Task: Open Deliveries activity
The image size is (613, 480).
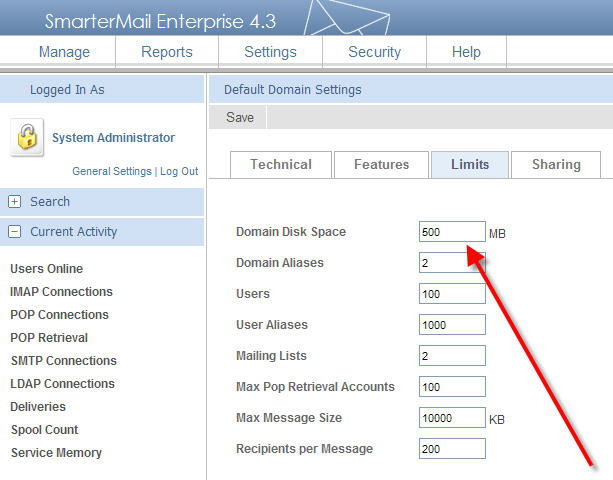Action: point(38,407)
